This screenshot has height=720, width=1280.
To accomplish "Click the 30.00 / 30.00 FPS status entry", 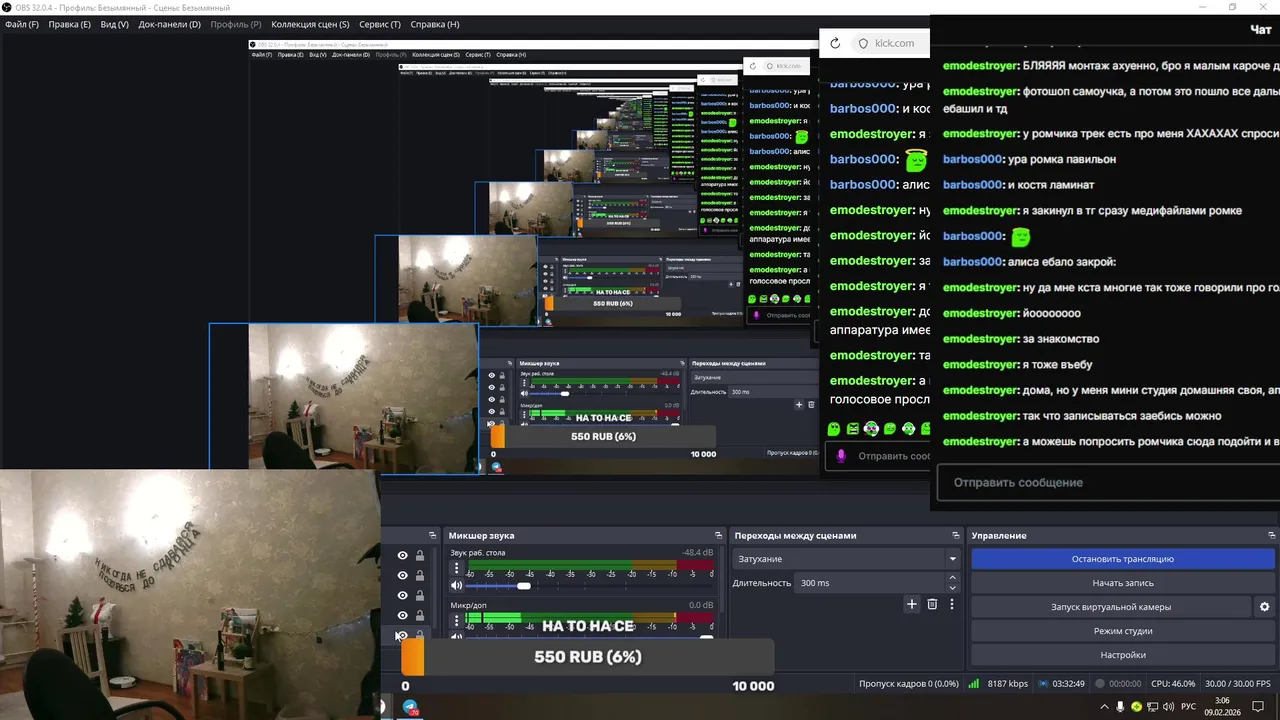I will point(1237,684).
